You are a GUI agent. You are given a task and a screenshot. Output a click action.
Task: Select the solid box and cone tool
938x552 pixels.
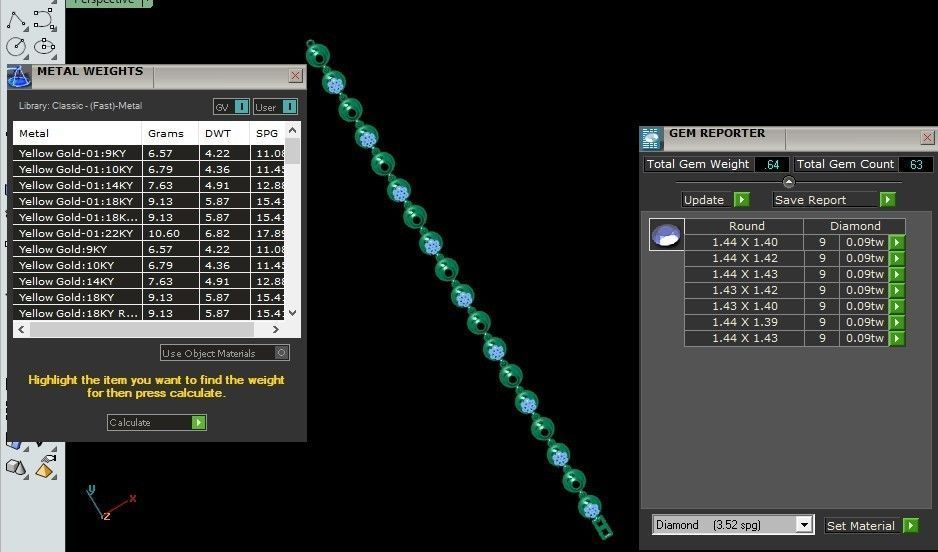tap(16, 467)
